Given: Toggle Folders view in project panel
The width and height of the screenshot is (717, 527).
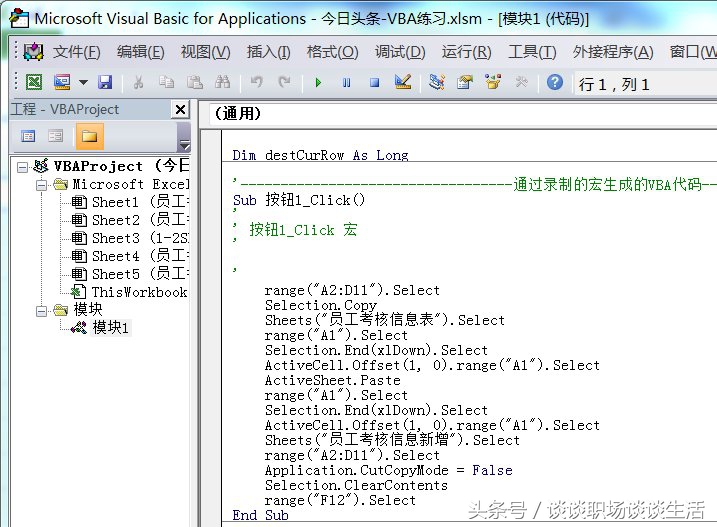Looking at the screenshot, I should (x=90, y=136).
